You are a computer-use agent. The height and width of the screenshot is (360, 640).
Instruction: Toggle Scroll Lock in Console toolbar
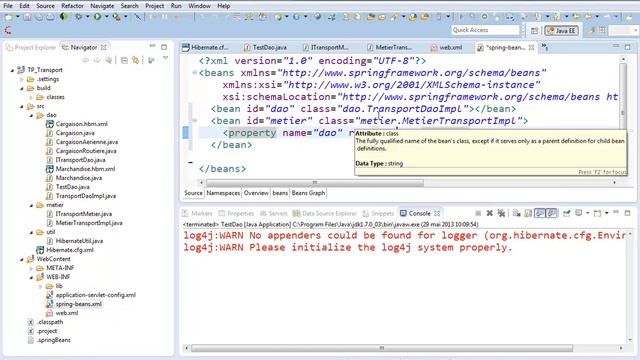tap(528, 213)
